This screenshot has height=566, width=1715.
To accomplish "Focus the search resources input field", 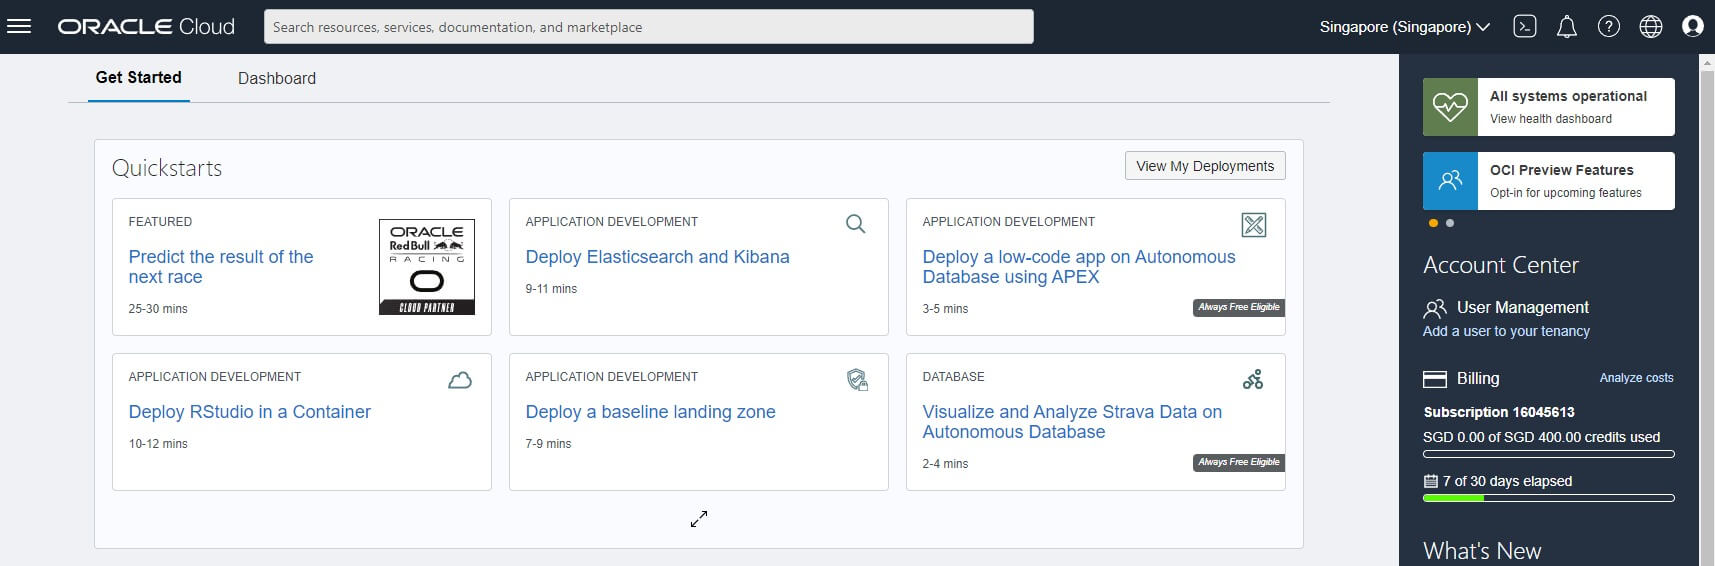I will (649, 27).
